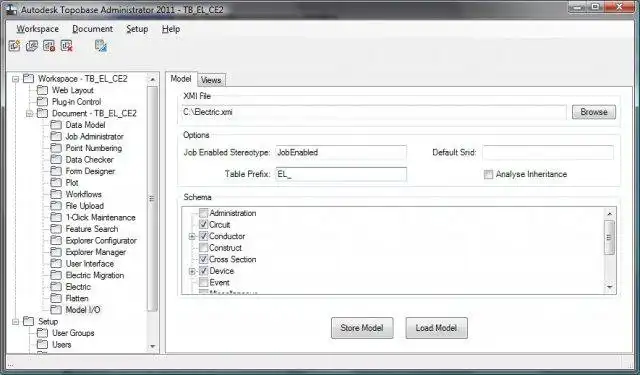The height and width of the screenshot is (375, 640).
Task: Expand the Conductor schema node
Action: (x=192, y=236)
